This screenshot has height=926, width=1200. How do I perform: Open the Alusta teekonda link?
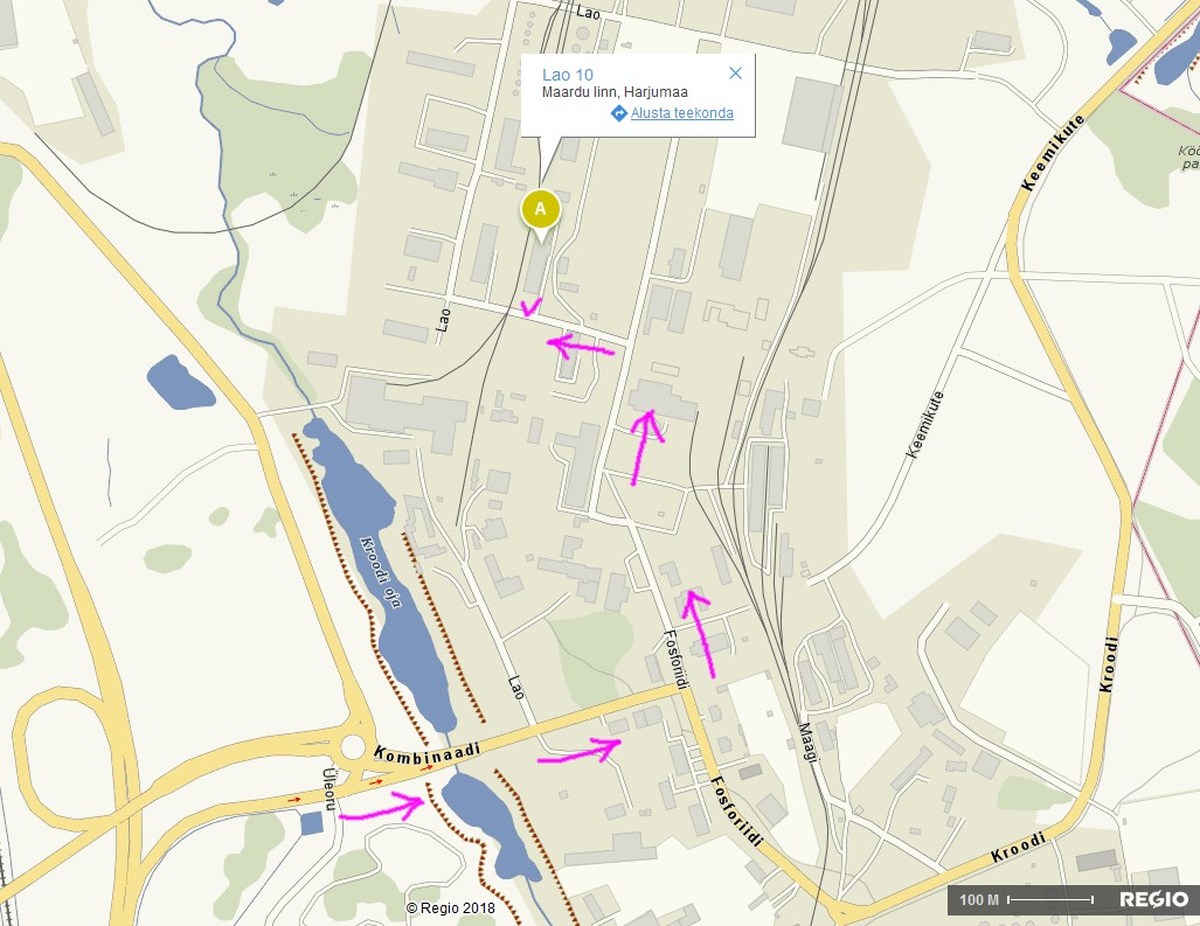click(682, 113)
